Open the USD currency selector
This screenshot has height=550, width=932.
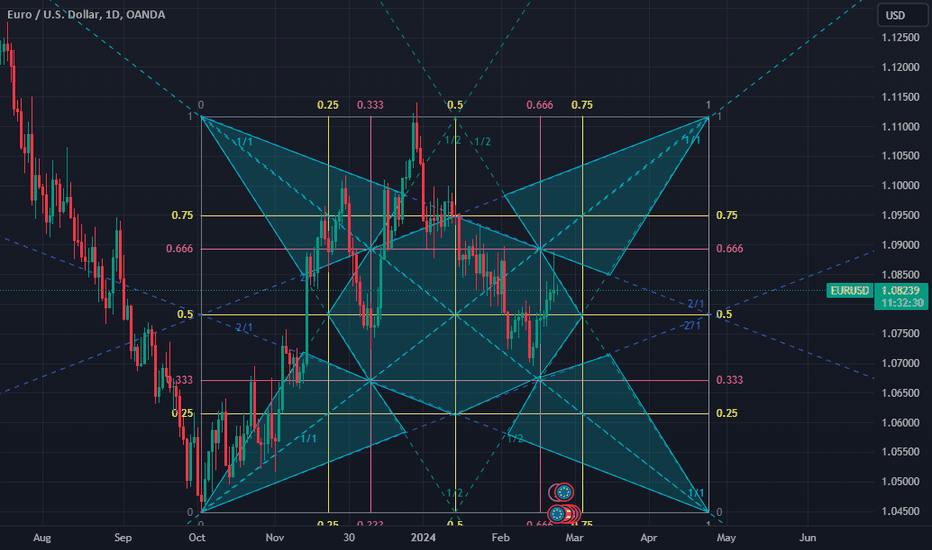coord(902,15)
